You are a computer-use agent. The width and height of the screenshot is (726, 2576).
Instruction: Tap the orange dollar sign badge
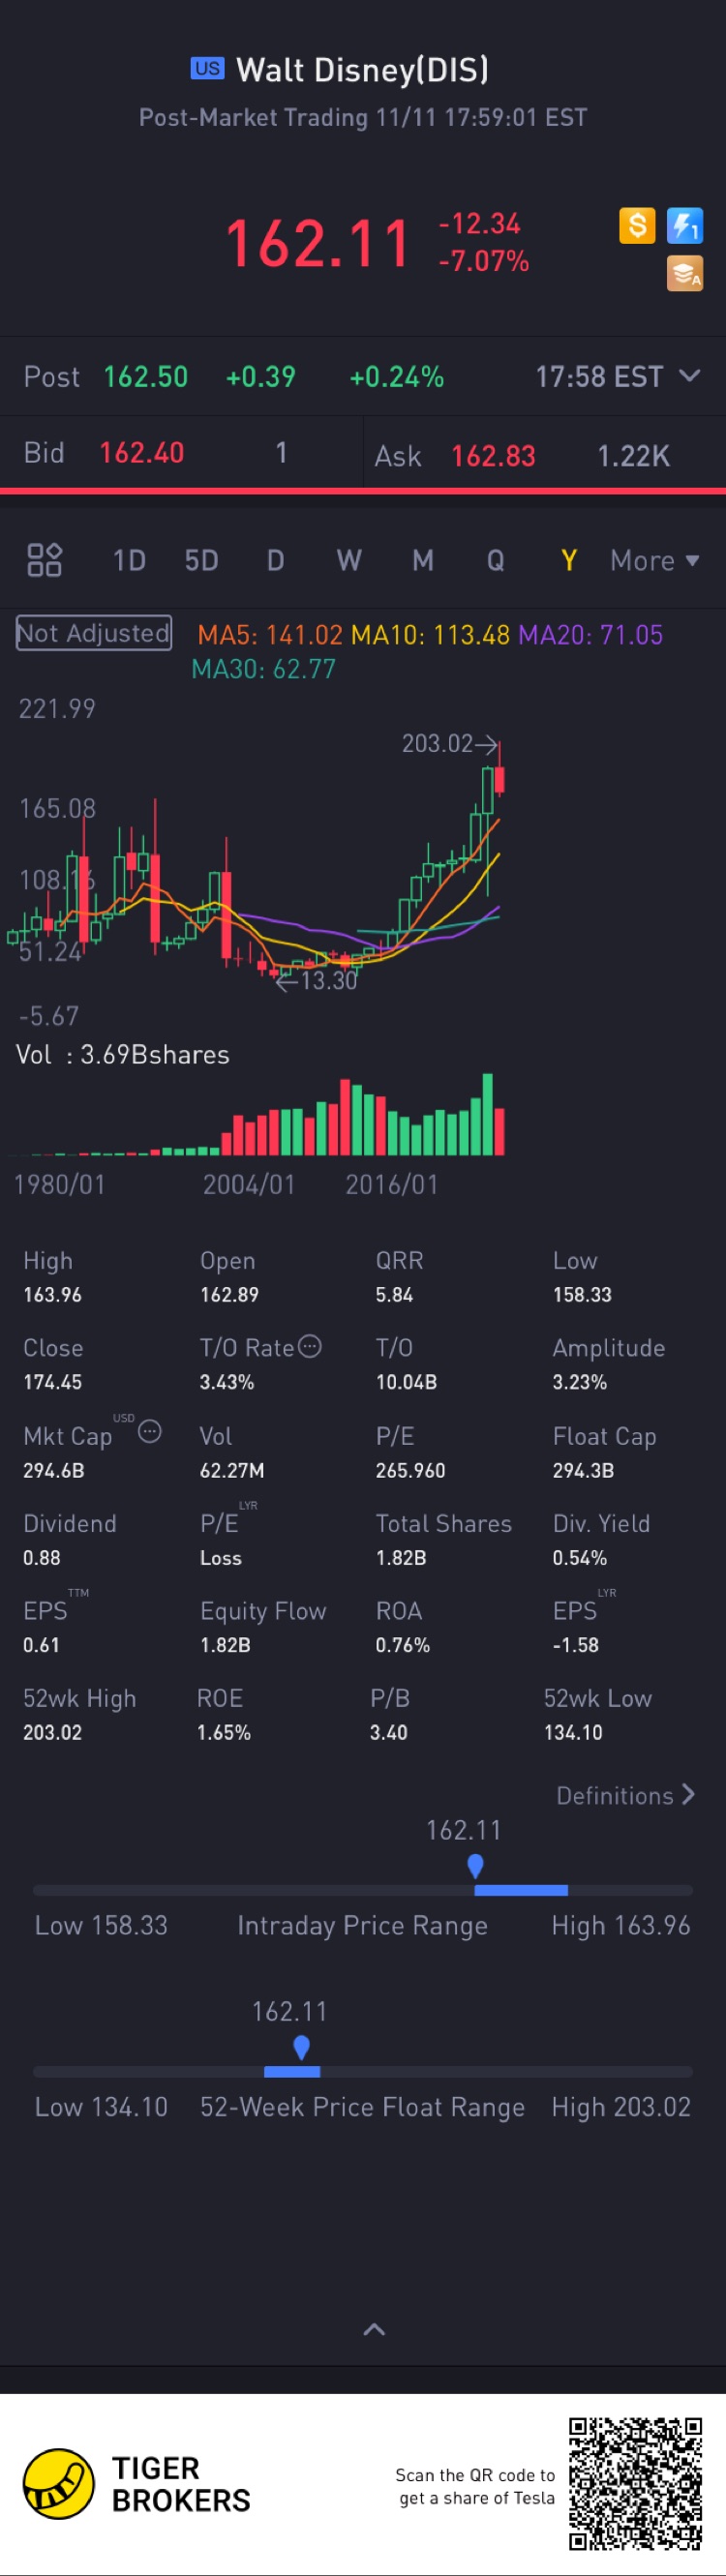point(637,226)
